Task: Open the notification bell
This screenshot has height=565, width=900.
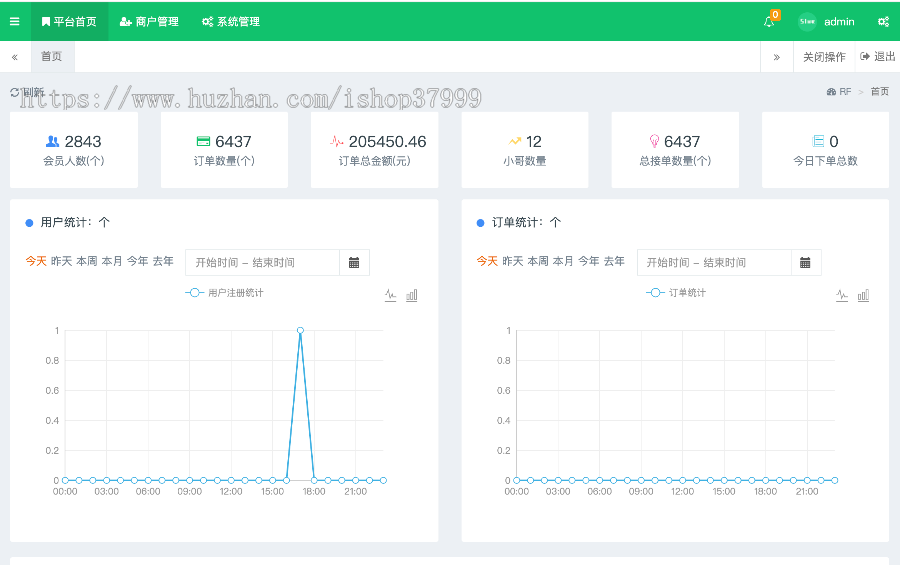Action: (769, 21)
